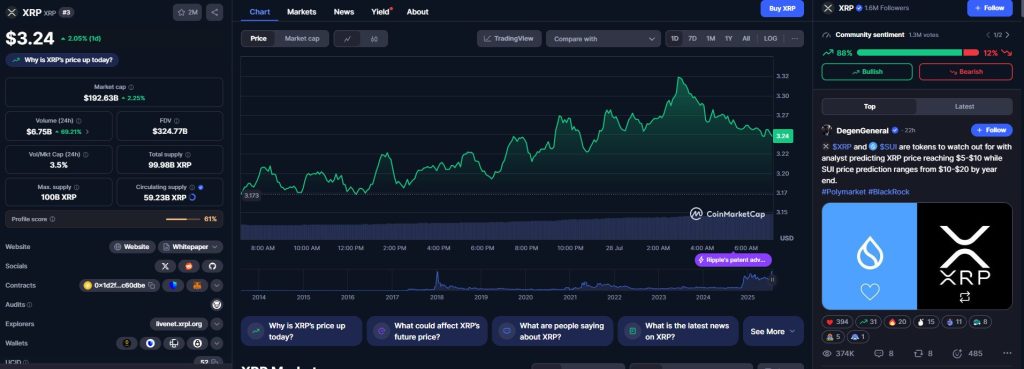Click the info icon next to Market cap
This screenshot has width=1024, height=369.
[131, 87]
